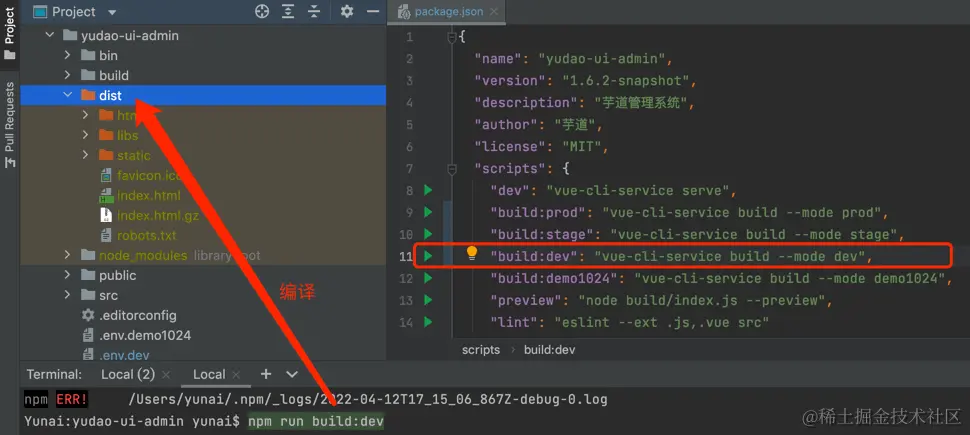Select the dist folder row
970x435 pixels.
coord(203,95)
